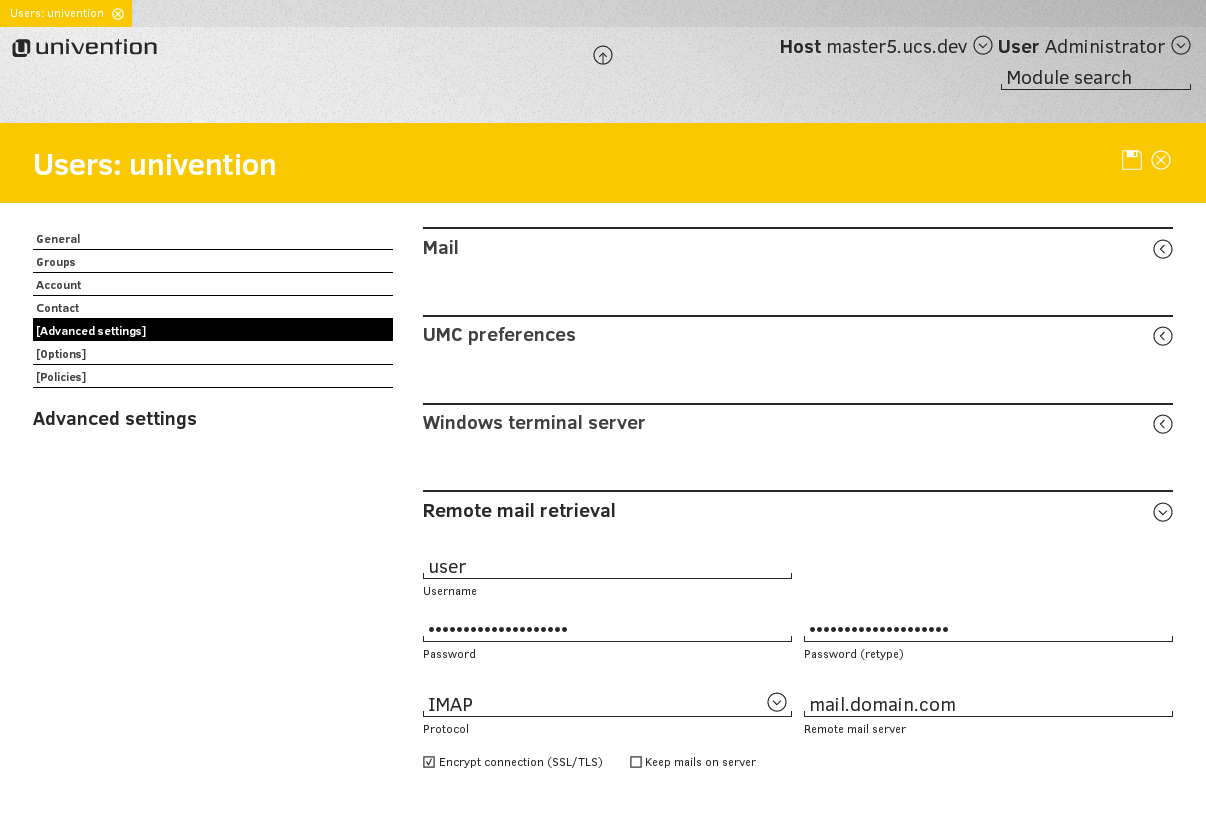Click the up arrow circle icon

click(x=603, y=56)
